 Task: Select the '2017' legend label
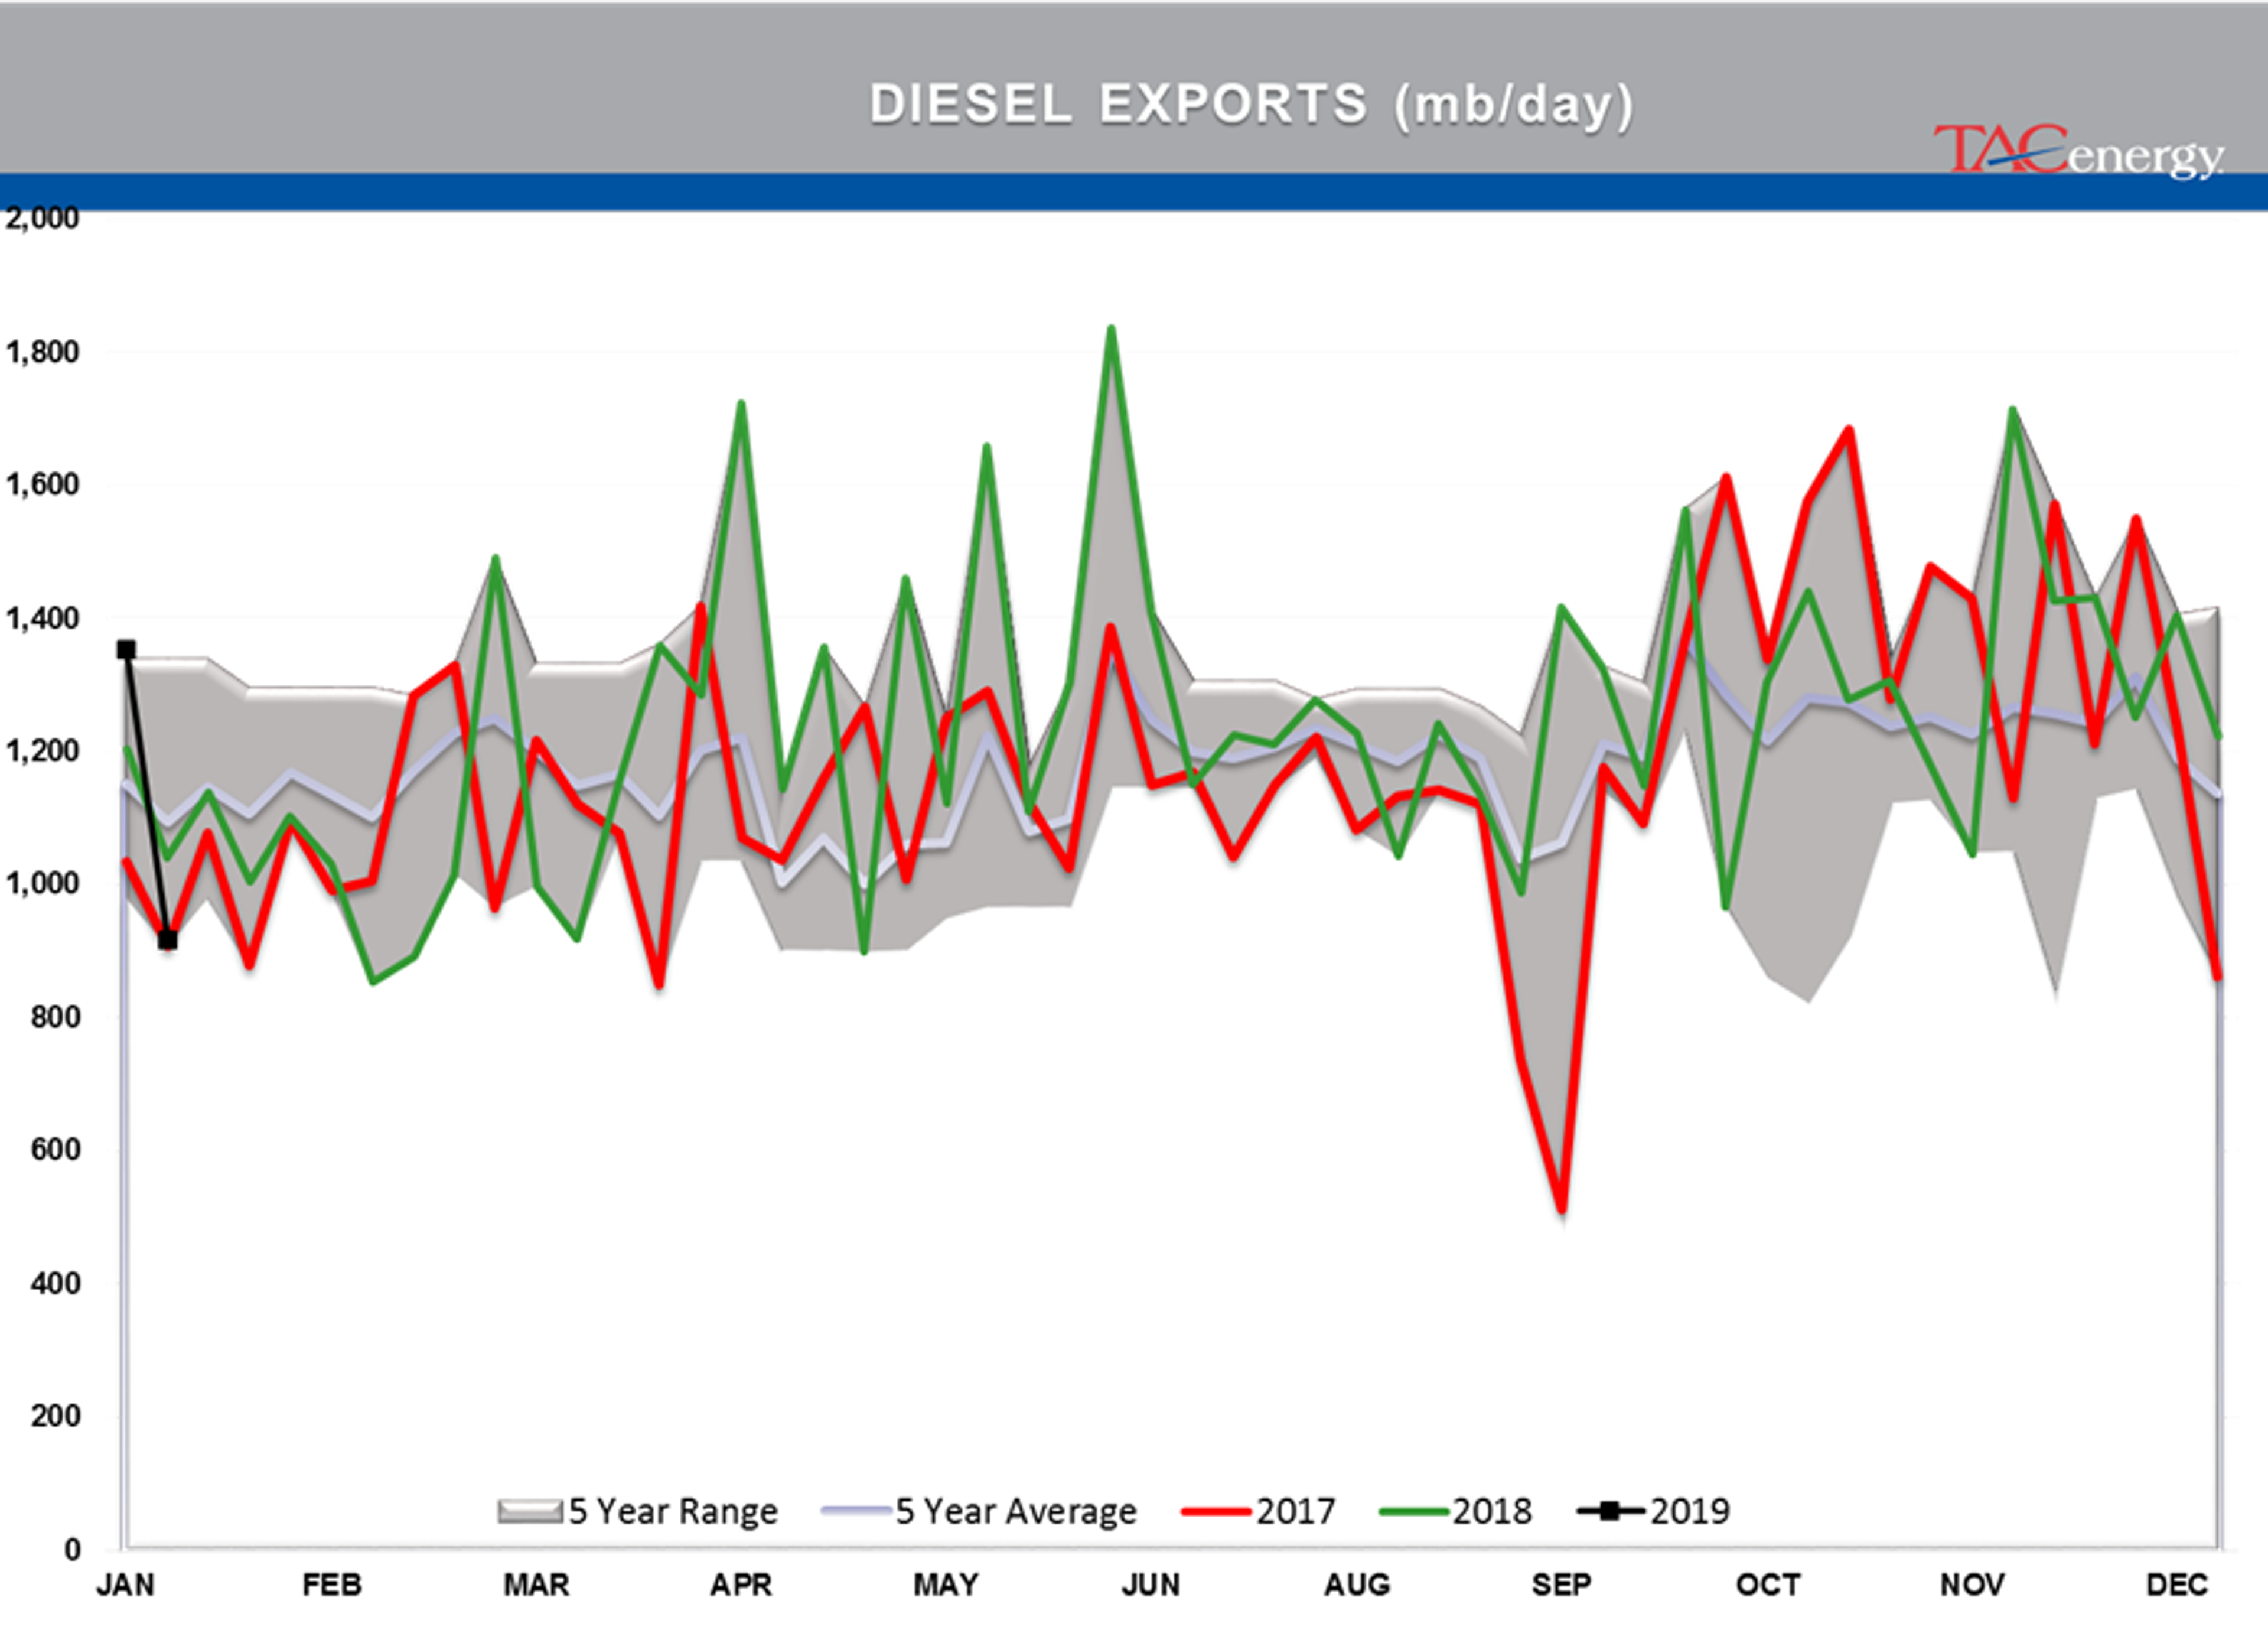click(1295, 1511)
